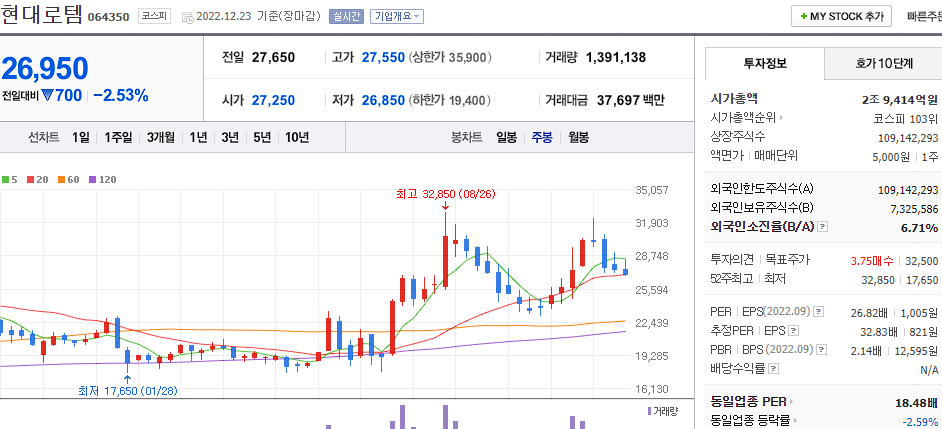Click the 하한가 19,400 text
The width and height of the screenshot is (942, 429).
451,100
